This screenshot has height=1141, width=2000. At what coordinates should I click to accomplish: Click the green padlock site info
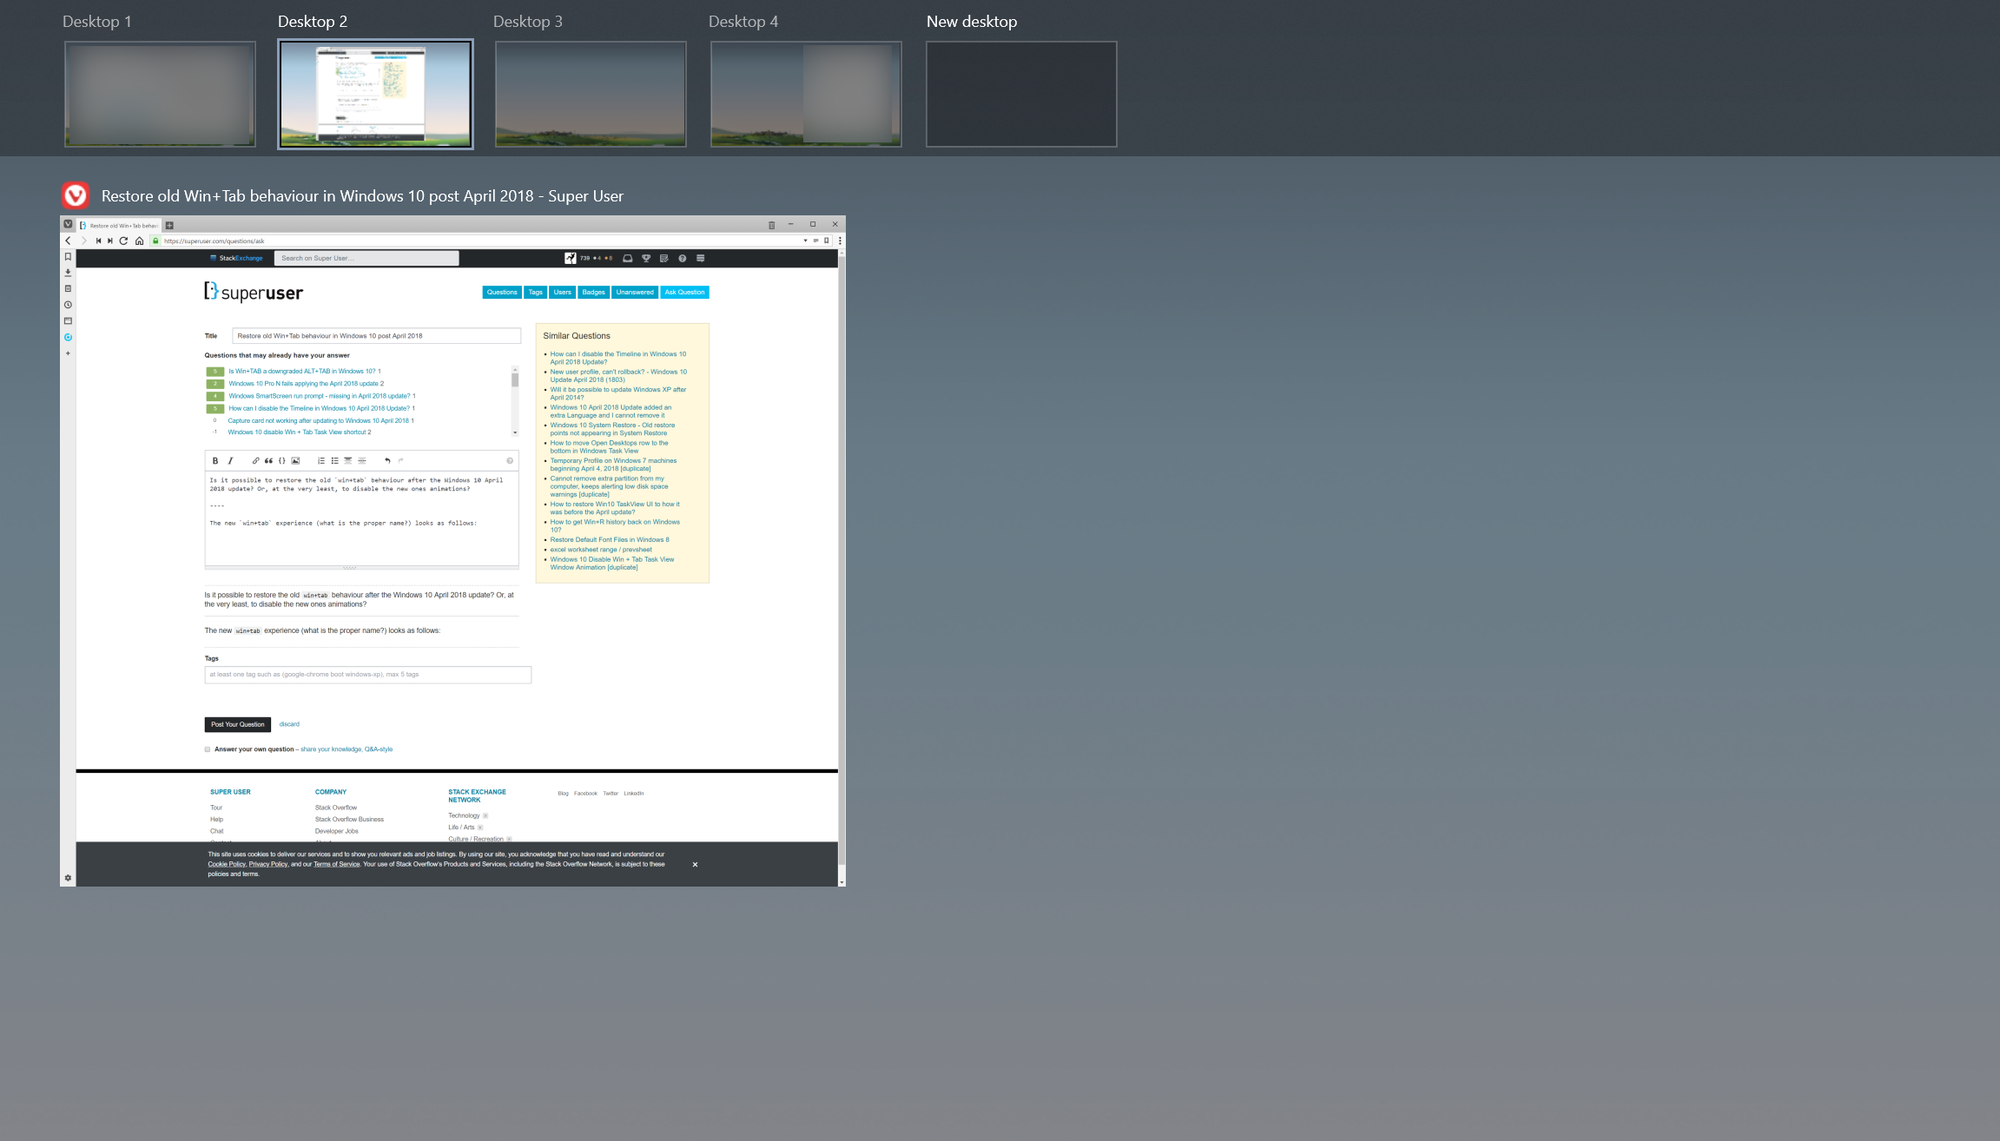pos(156,241)
